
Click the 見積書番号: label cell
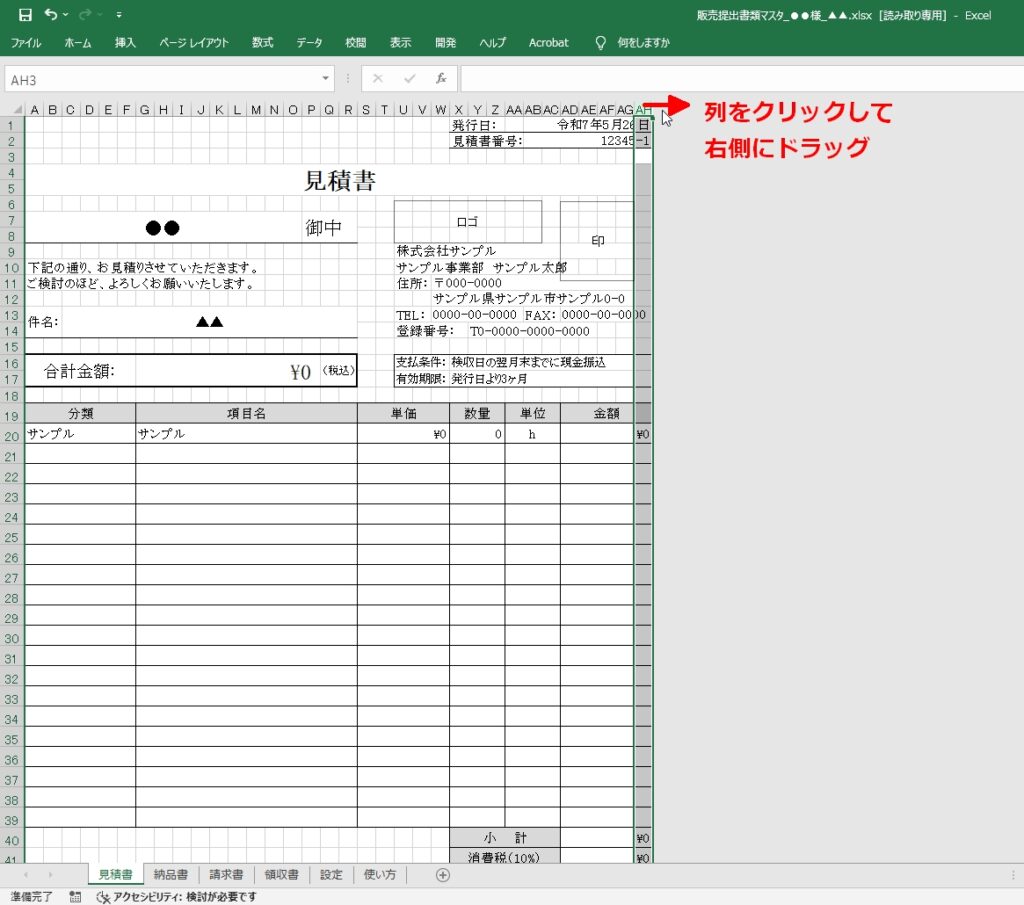[x=487, y=140]
